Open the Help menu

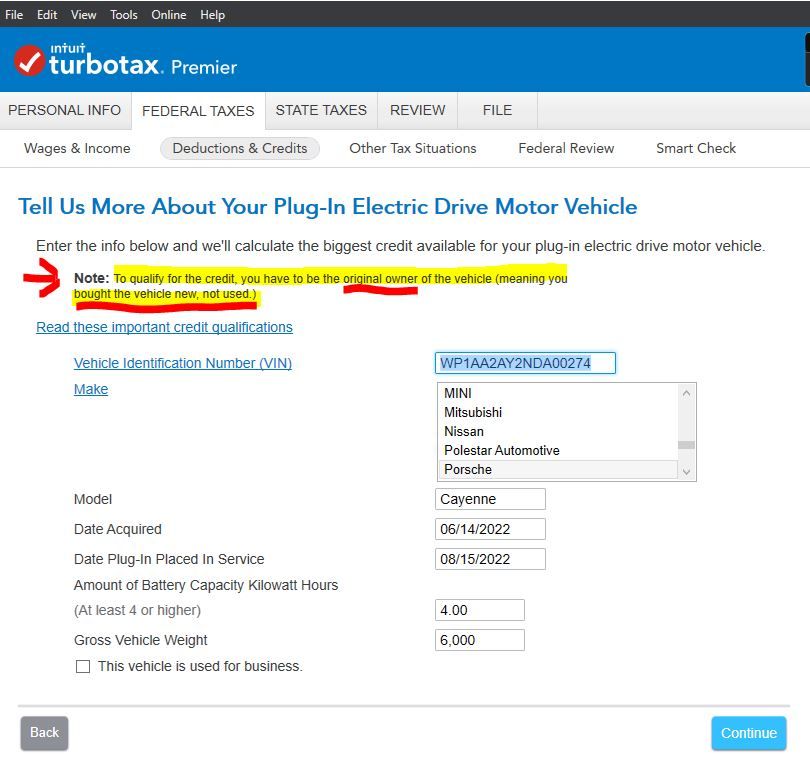point(212,14)
